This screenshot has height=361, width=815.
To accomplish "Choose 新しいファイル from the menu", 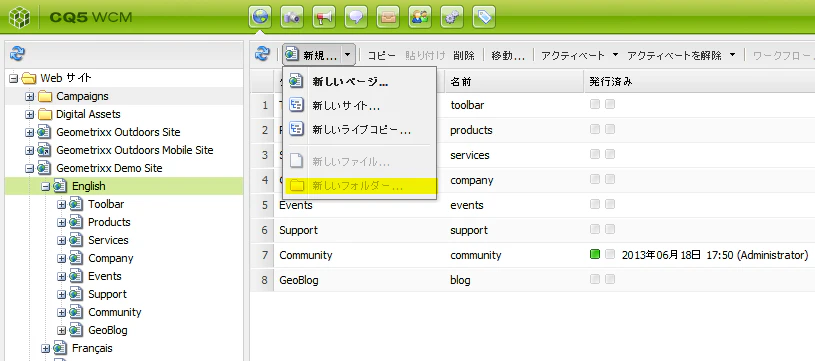I will pyautogui.click(x=359, y=161).
